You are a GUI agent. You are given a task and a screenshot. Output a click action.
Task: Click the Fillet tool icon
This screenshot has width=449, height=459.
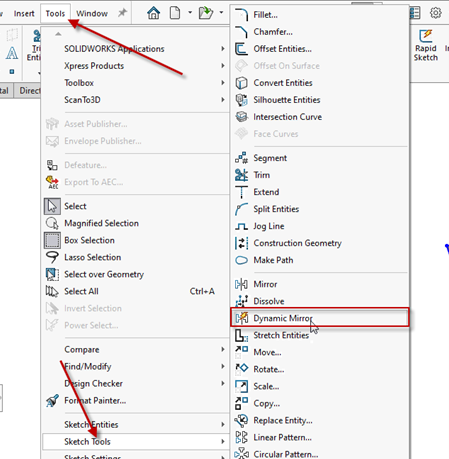[241, 15]
